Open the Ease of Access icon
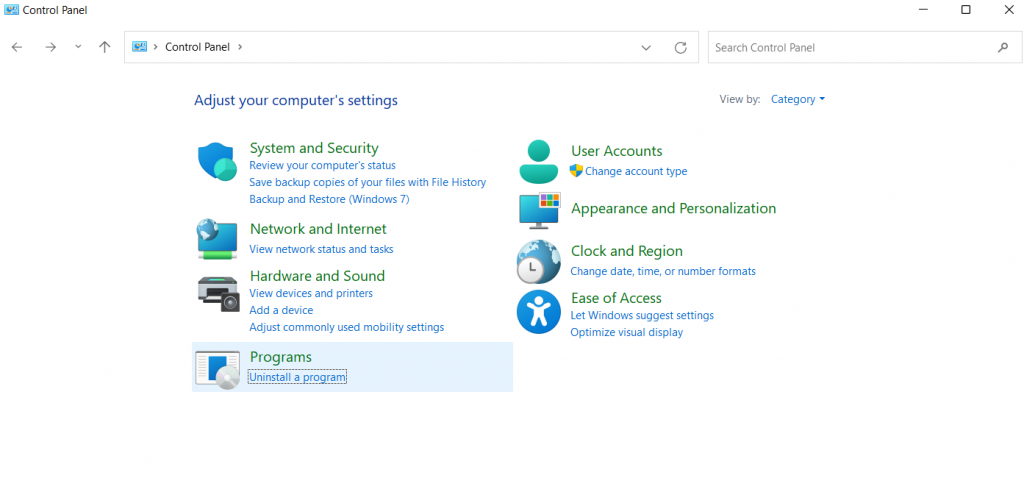The image size is (1024, 503). click(x=539, y=312)
